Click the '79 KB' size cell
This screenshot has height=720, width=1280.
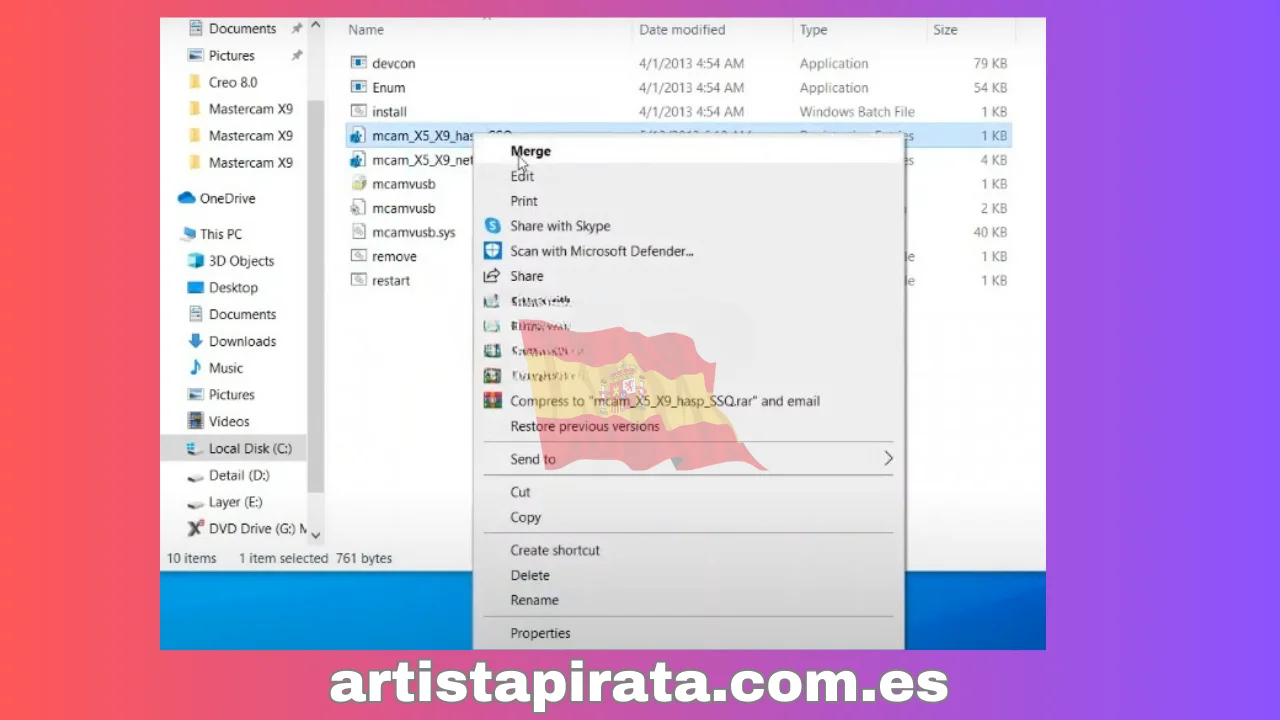(x=990, y=63)
